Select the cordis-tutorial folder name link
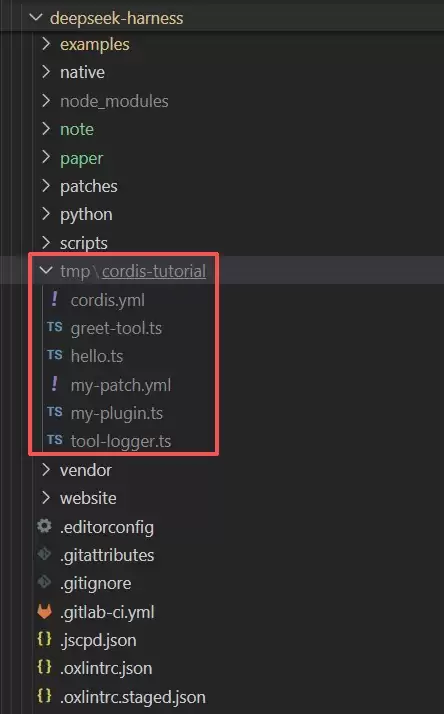The image size is (444, 714). 154,271
